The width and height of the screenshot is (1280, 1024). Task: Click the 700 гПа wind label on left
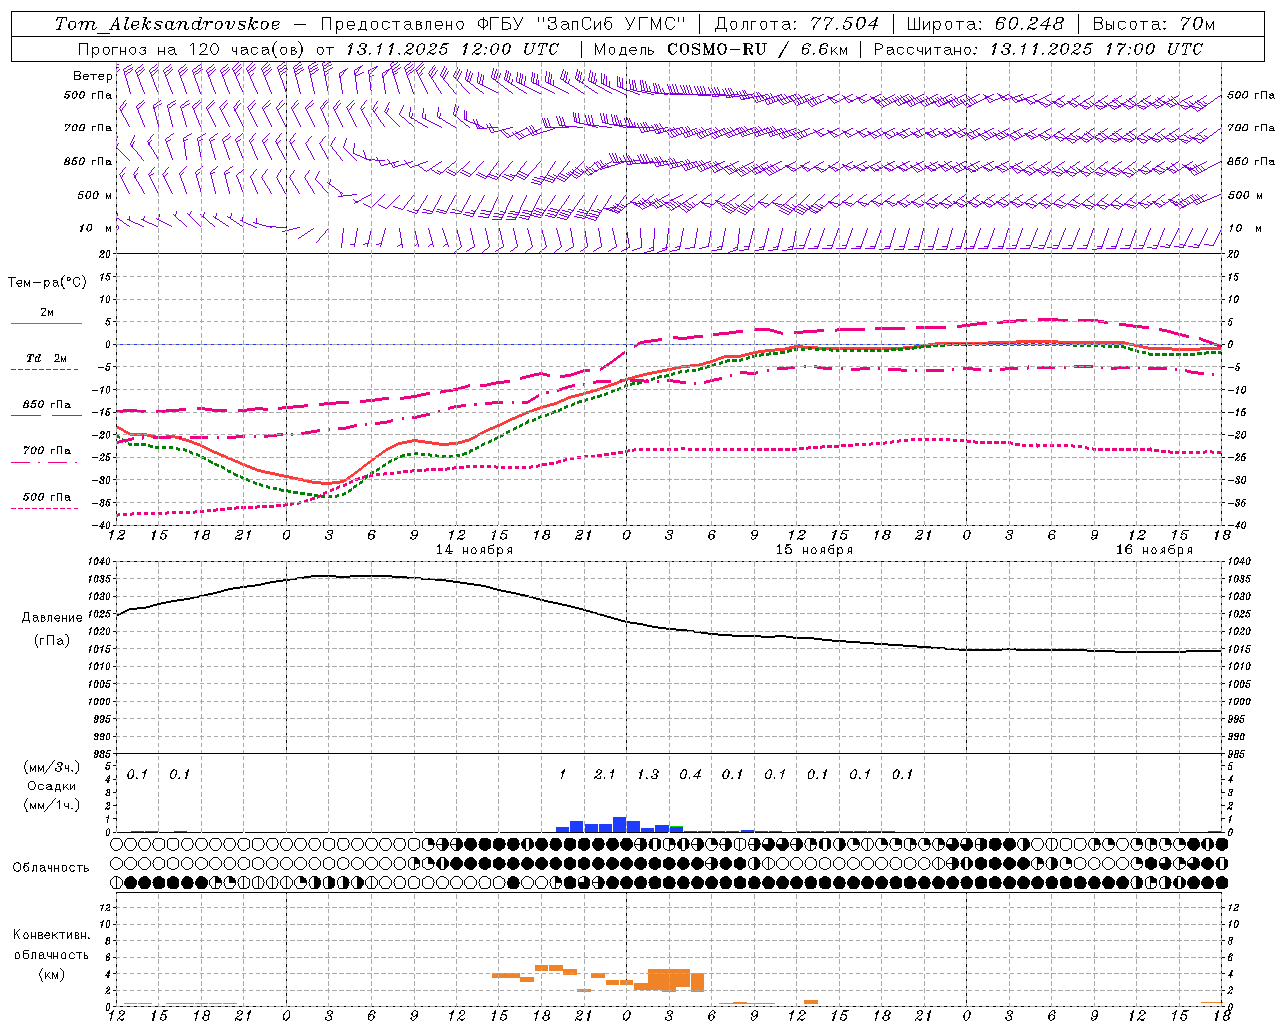click(88, 128)
